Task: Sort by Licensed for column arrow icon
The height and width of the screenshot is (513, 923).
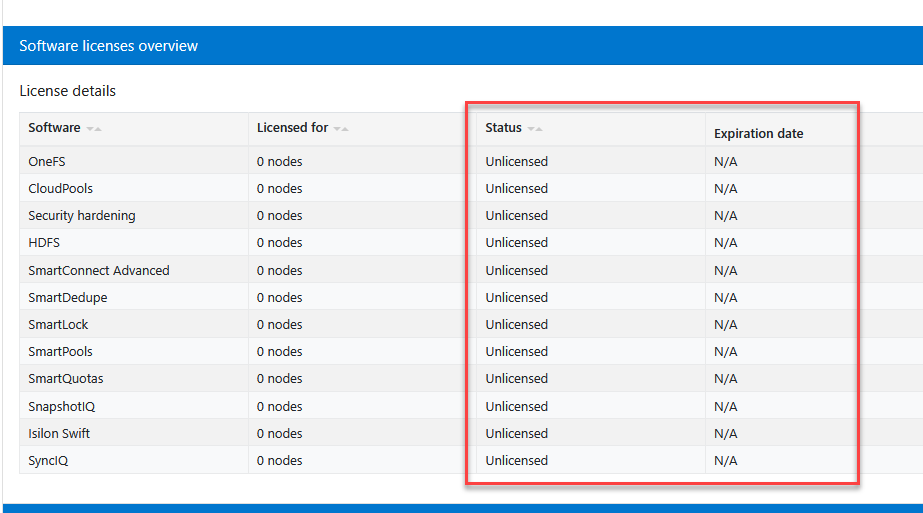Action: pos(341,129)
